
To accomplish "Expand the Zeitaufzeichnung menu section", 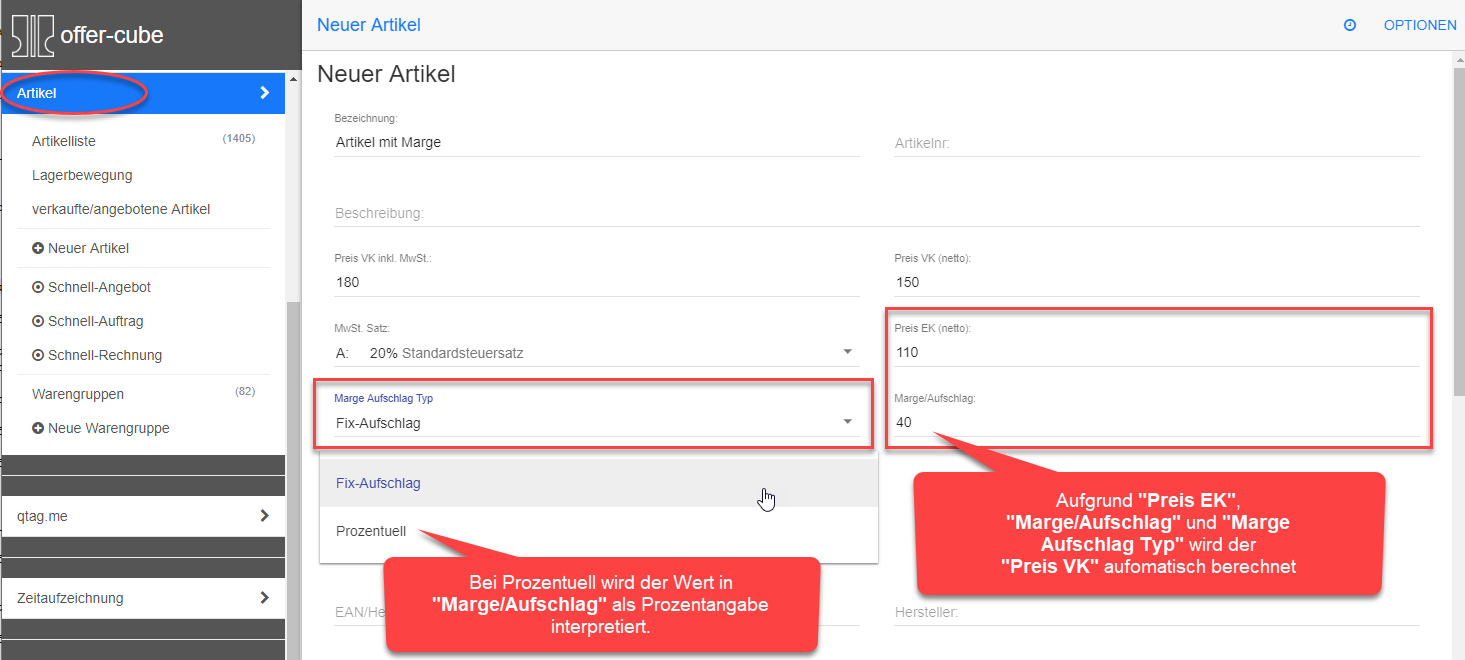I will (143, 598).
